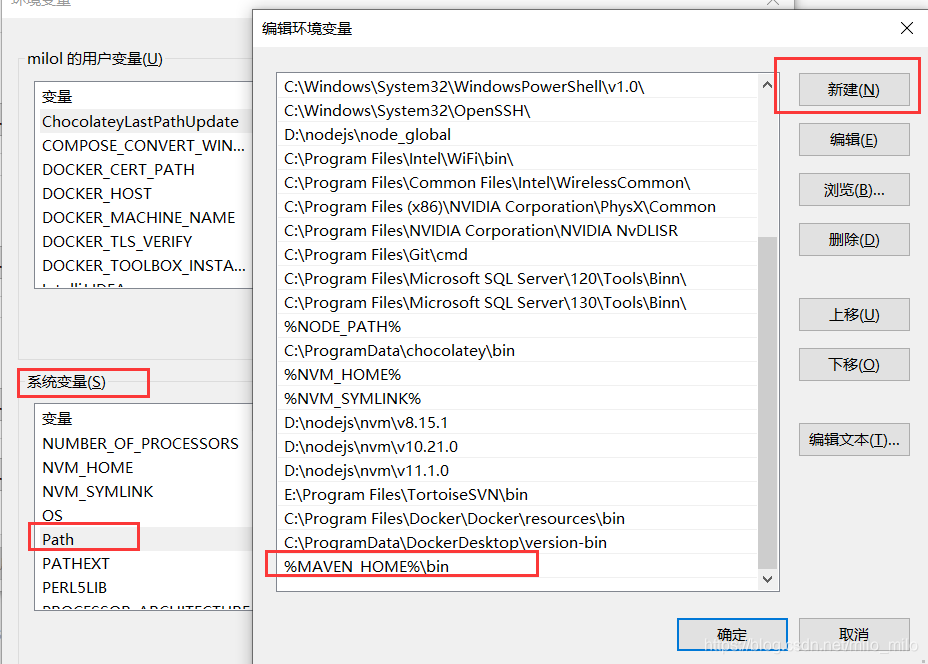Close the 编辑环境变量 dialog

tap(906, 28)
